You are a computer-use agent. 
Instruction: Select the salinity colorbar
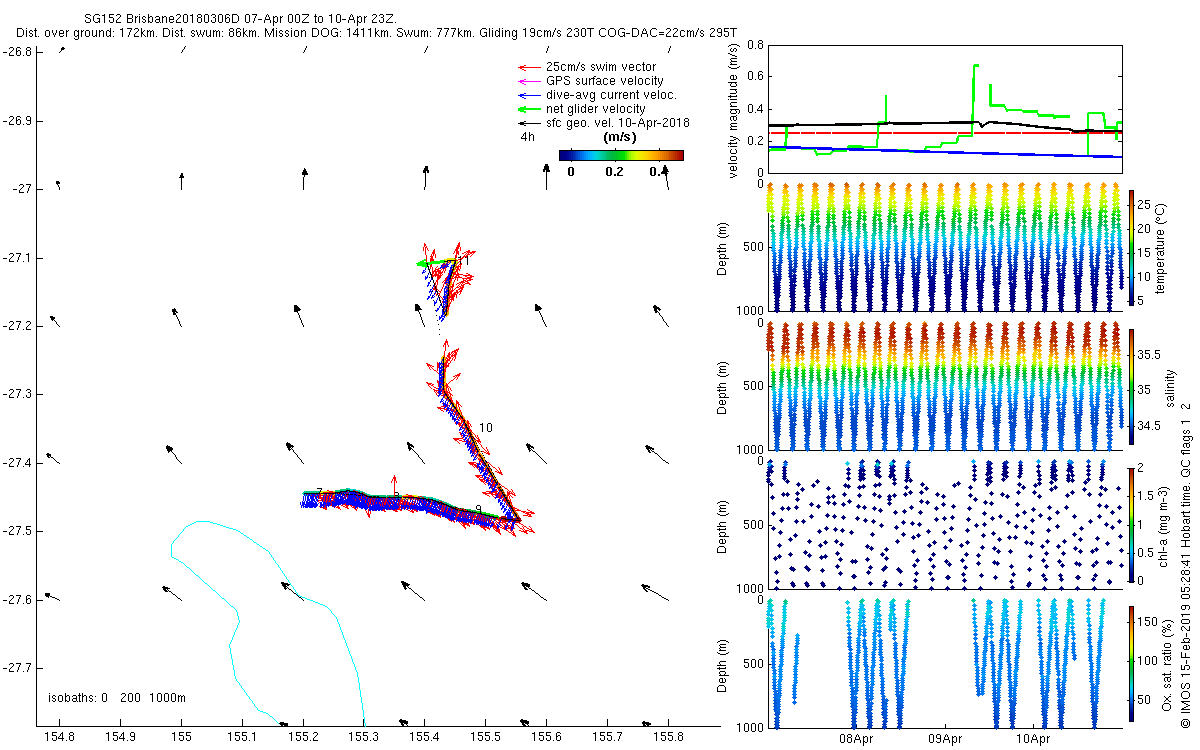(x=1132, y=385)
